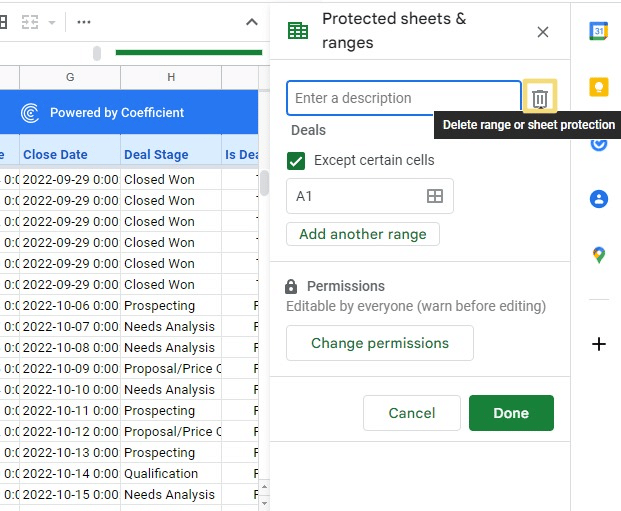The image size is (621, 511).
Task: Open Google Maps sidebar icon
Action: pos(599,255)
